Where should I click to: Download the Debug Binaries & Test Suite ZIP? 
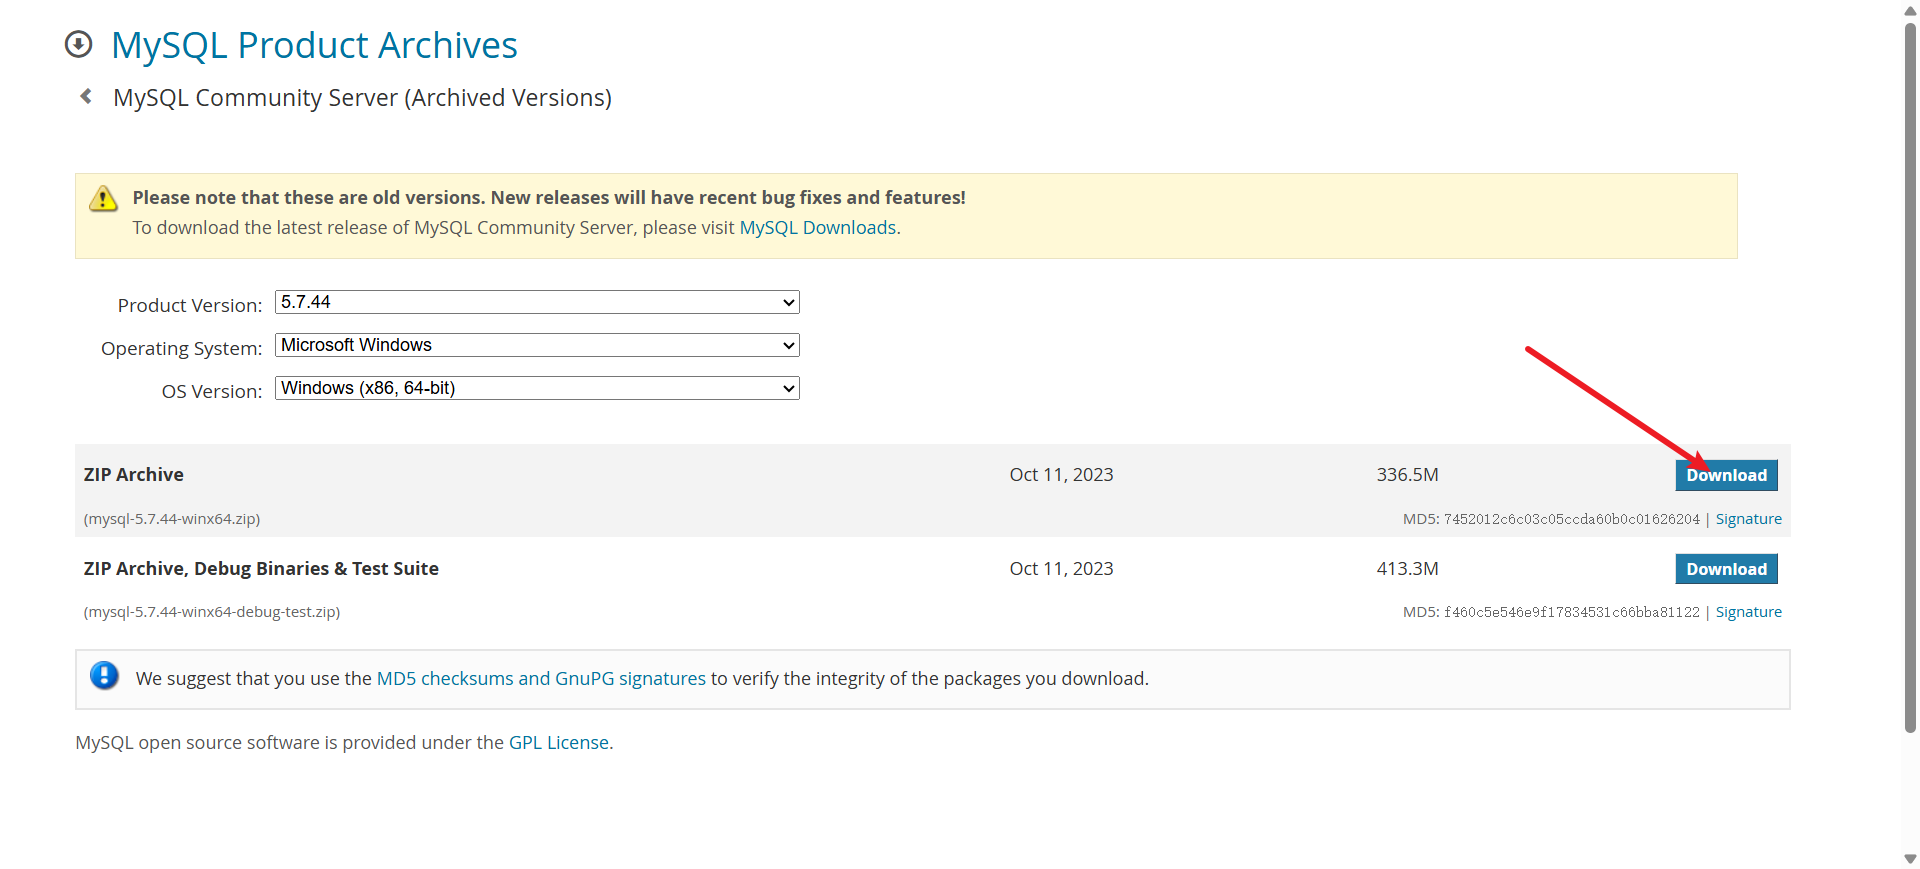(1726, 569)
